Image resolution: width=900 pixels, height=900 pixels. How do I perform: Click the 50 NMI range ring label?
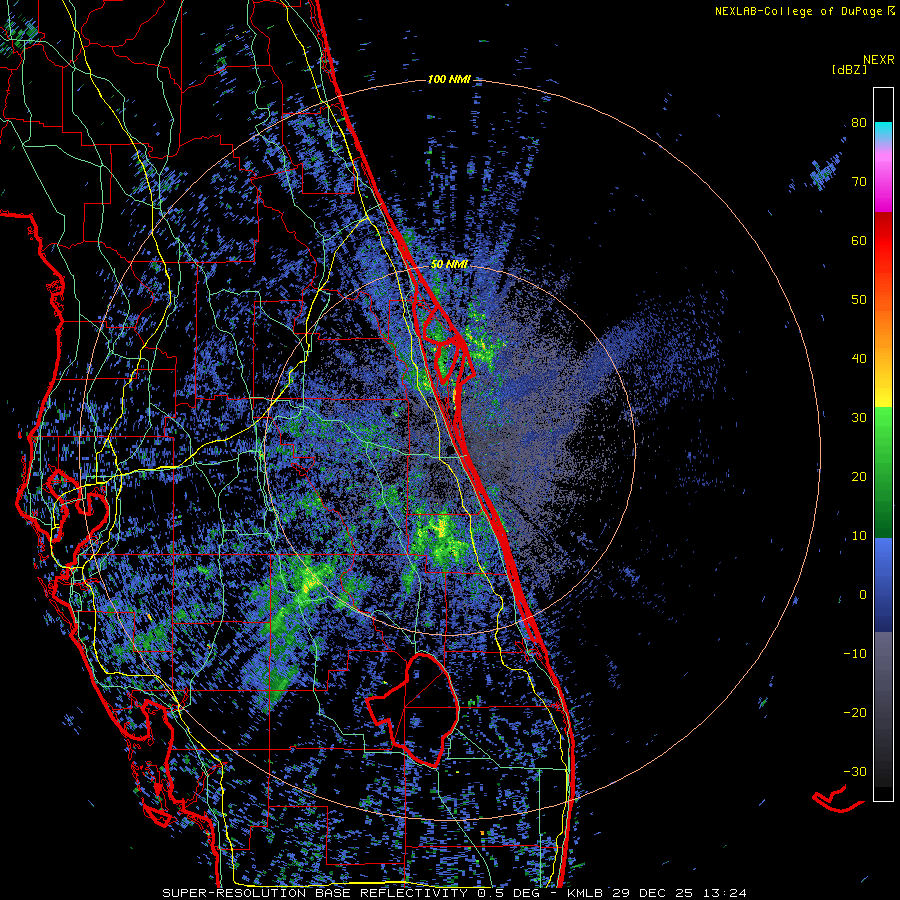click(x=449, y=264)
